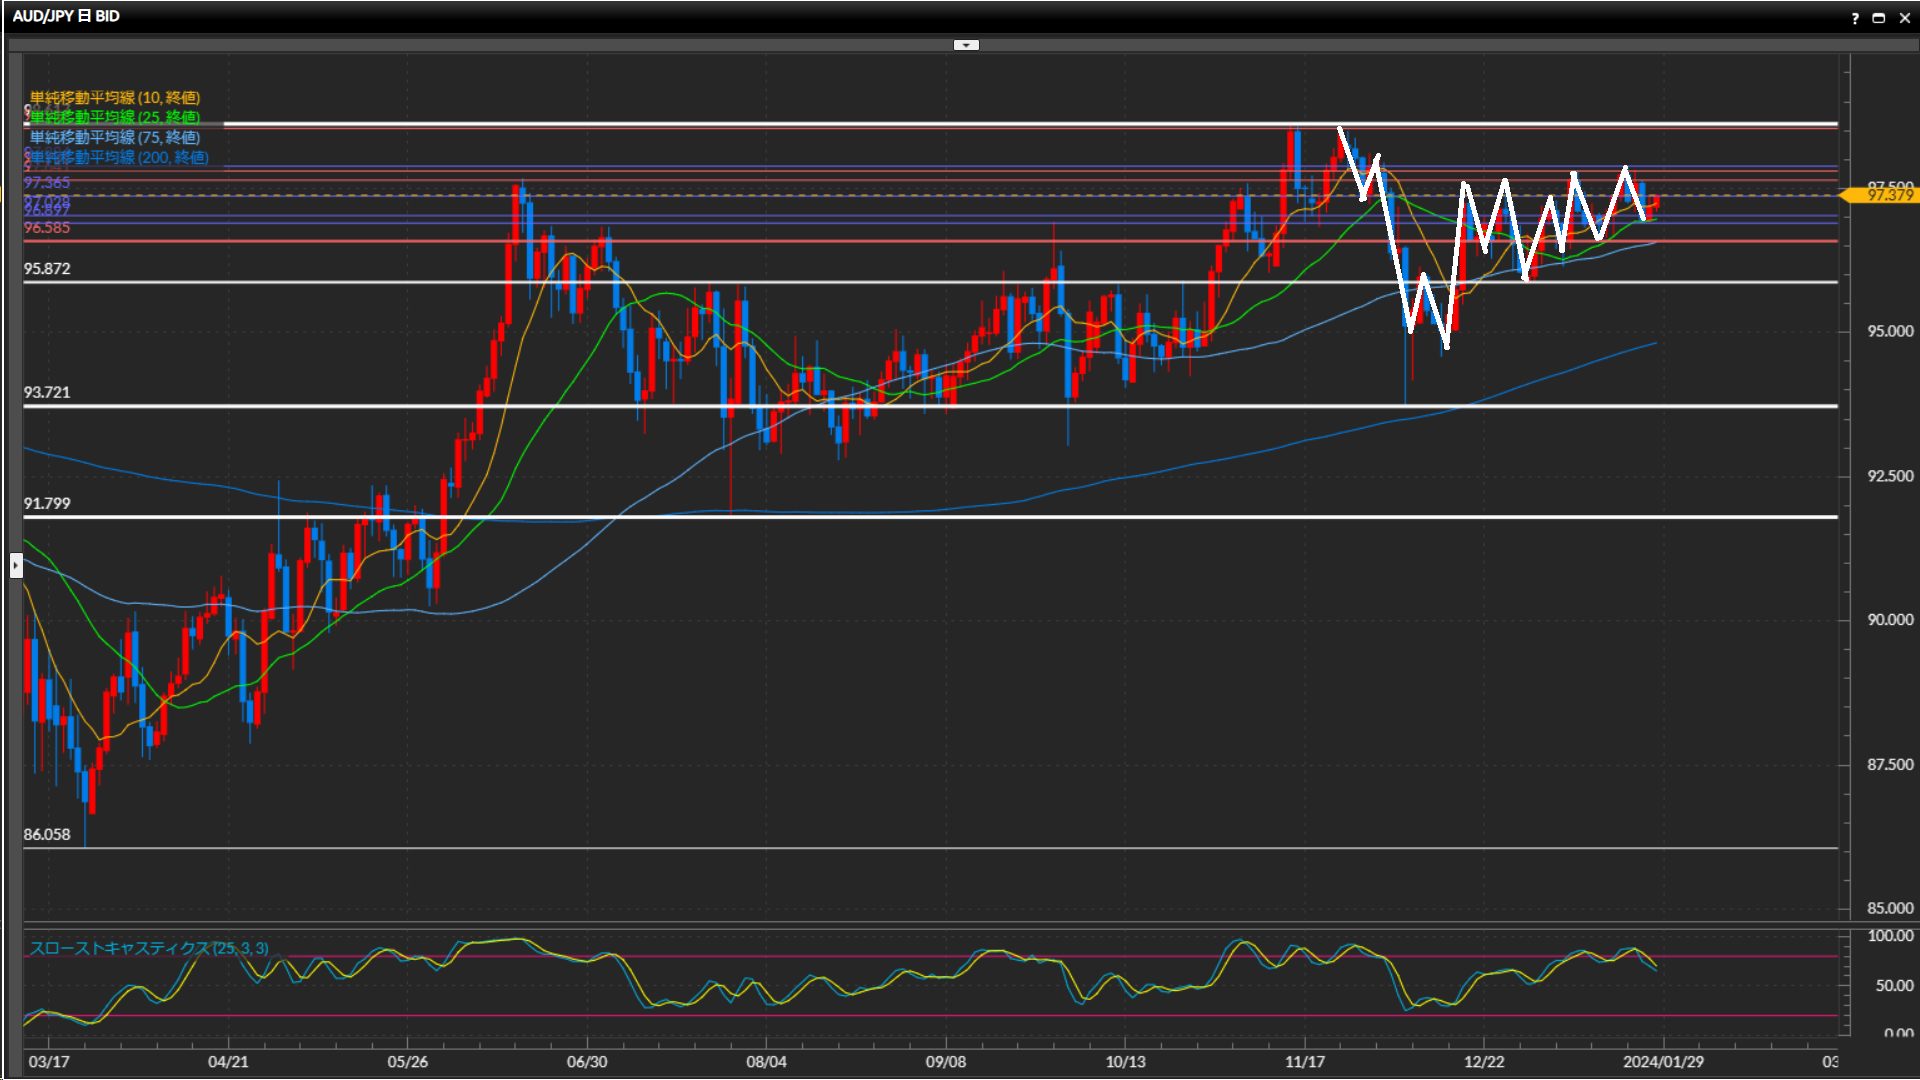Click the 95.000 price scale label
The height and width of the screenshot is (1080, 1920).
click(1889, 331)
